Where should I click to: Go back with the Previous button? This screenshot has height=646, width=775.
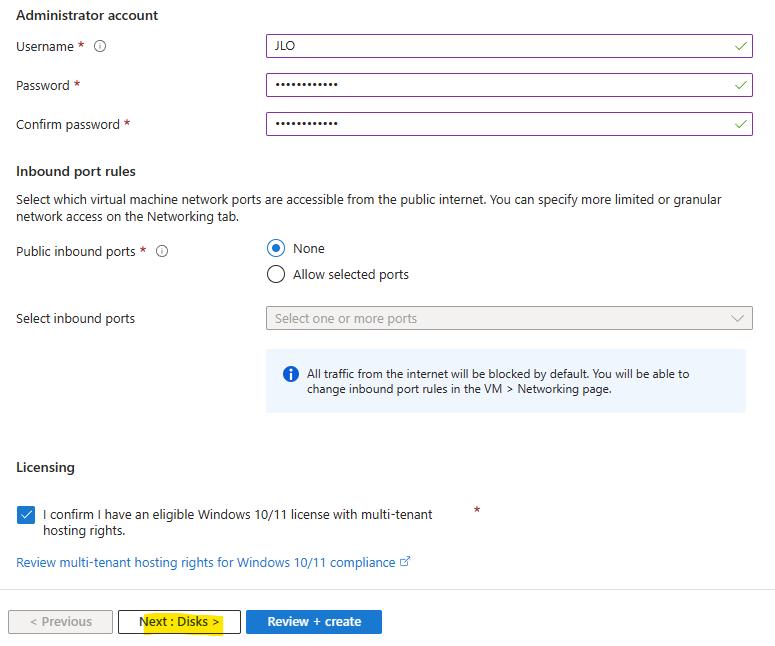coord(60,622)
